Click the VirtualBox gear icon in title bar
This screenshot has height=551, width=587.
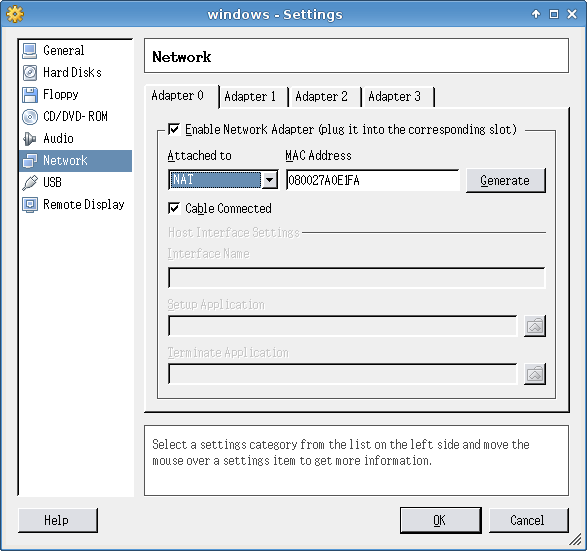(15, 14)
